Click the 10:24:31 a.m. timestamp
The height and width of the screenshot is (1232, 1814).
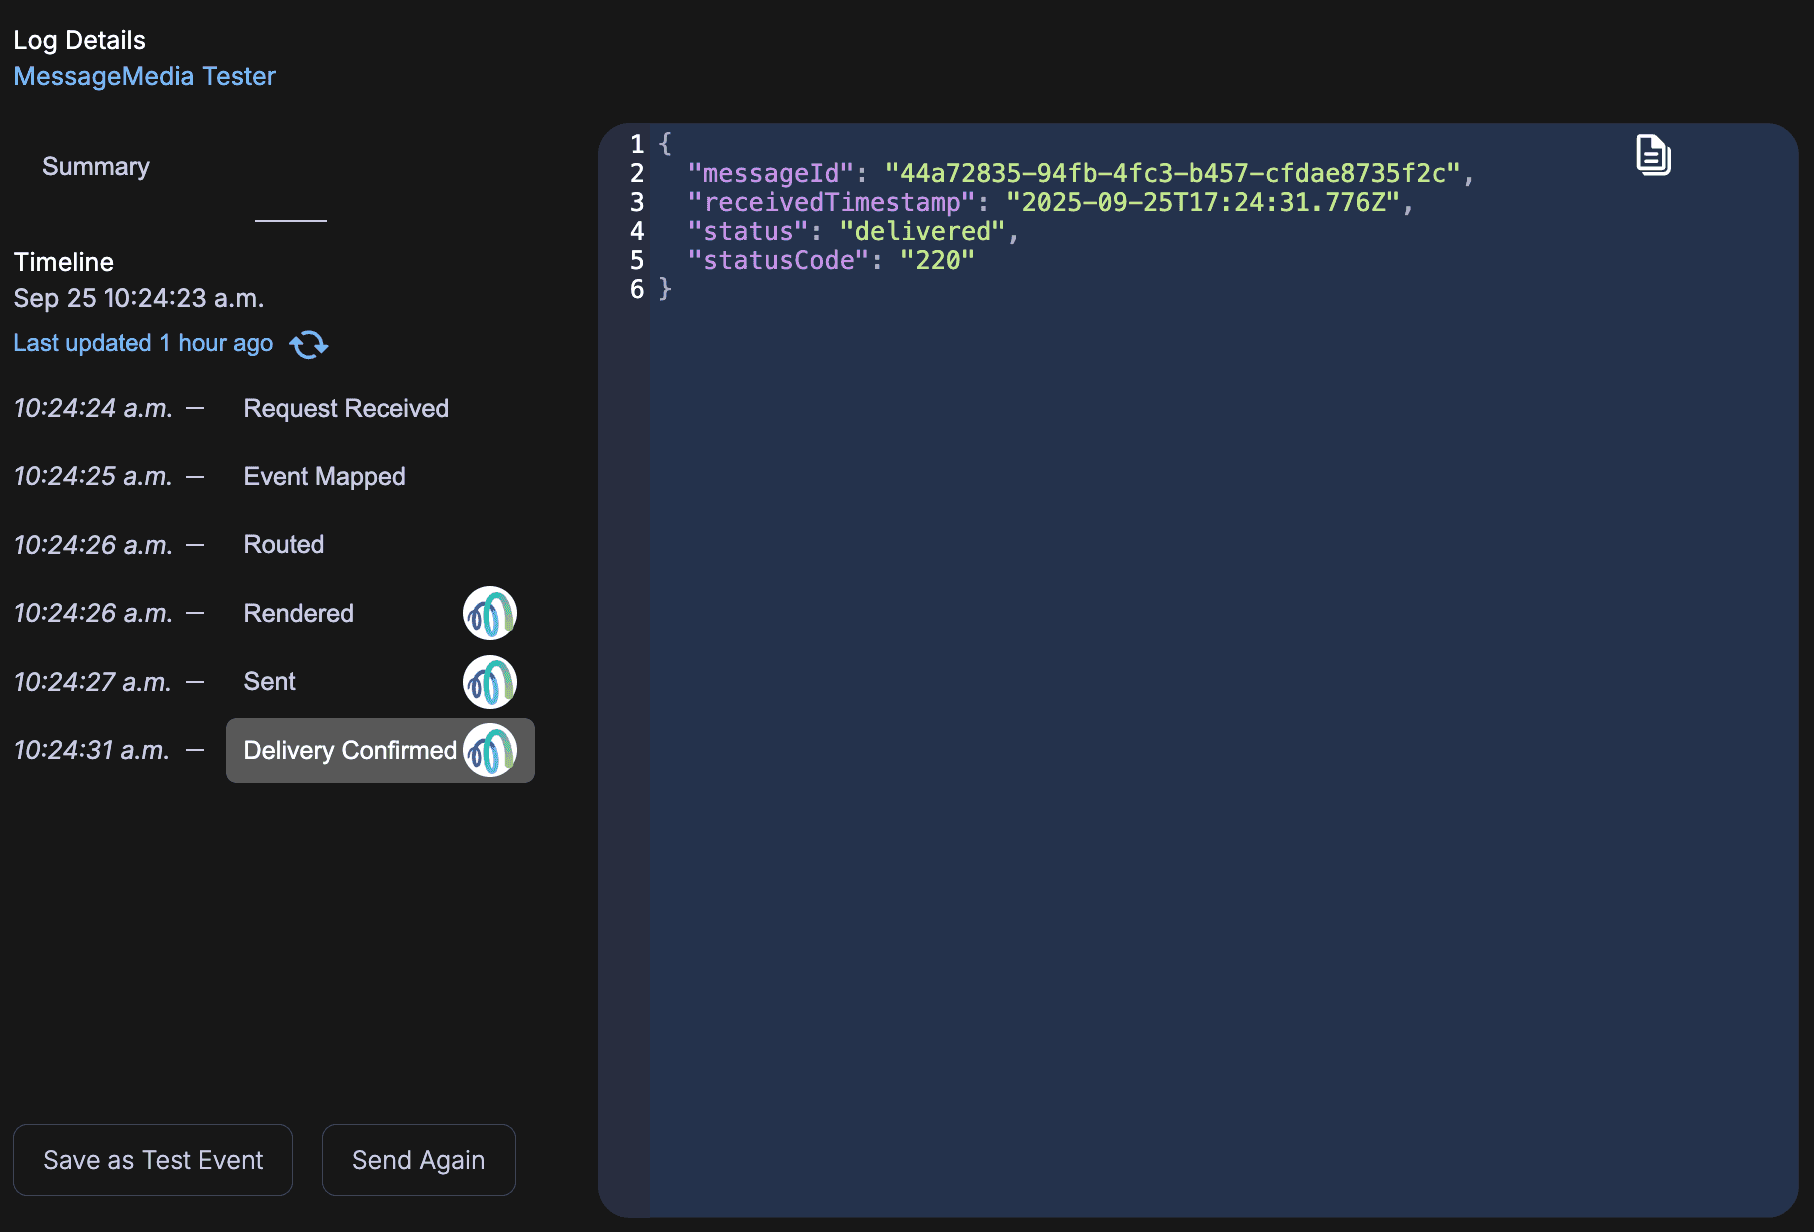point(92,750)
